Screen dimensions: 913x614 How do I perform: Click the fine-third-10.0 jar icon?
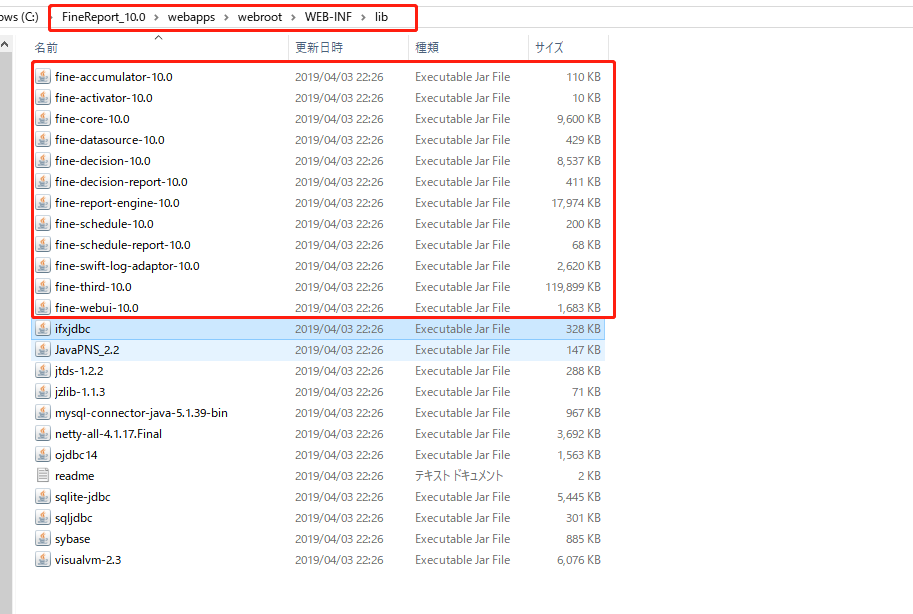[43, 286]
